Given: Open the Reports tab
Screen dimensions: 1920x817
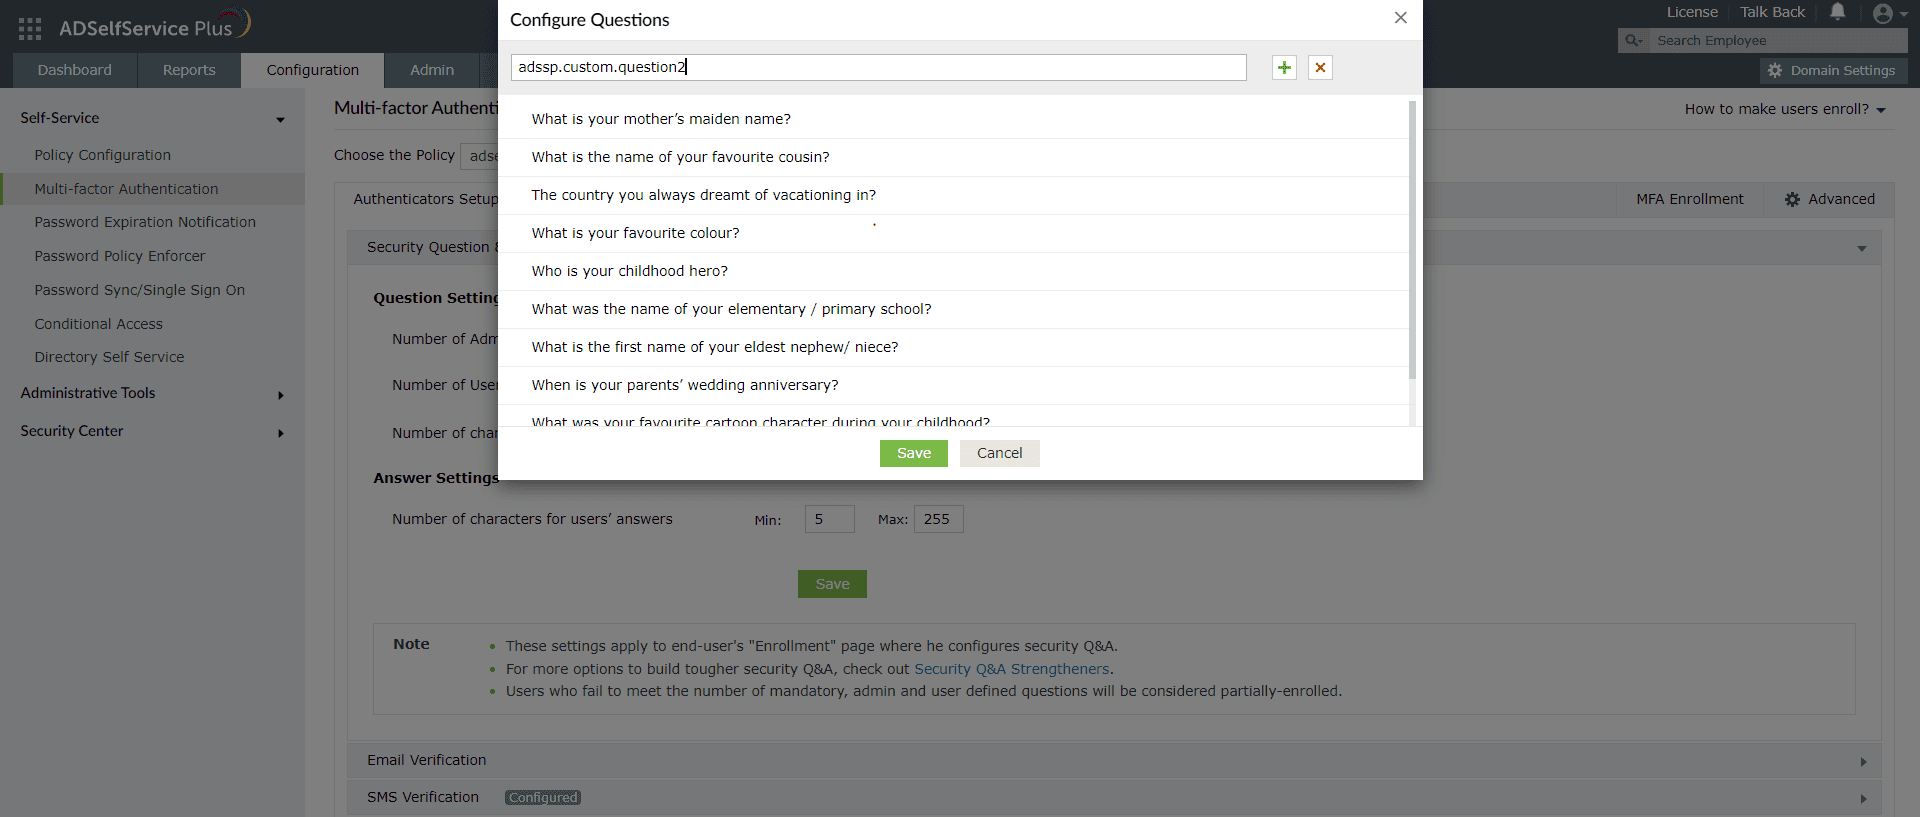Looking at the screenshot, I should [x=189, y=70].
